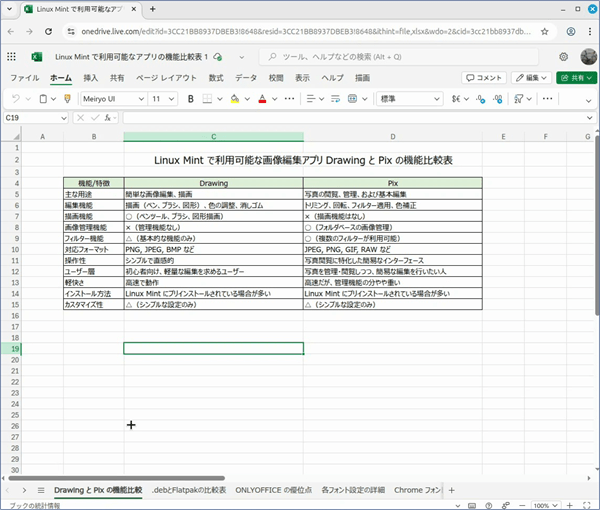Switch to ONLYOFFICE の優位点 sheet

click(273, 490)
